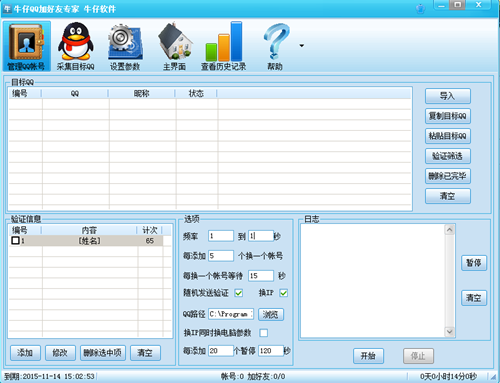Viewport: 500px width, 383px height.
Task: Click log scrollbar up arrow
Action: coord(450,230)
